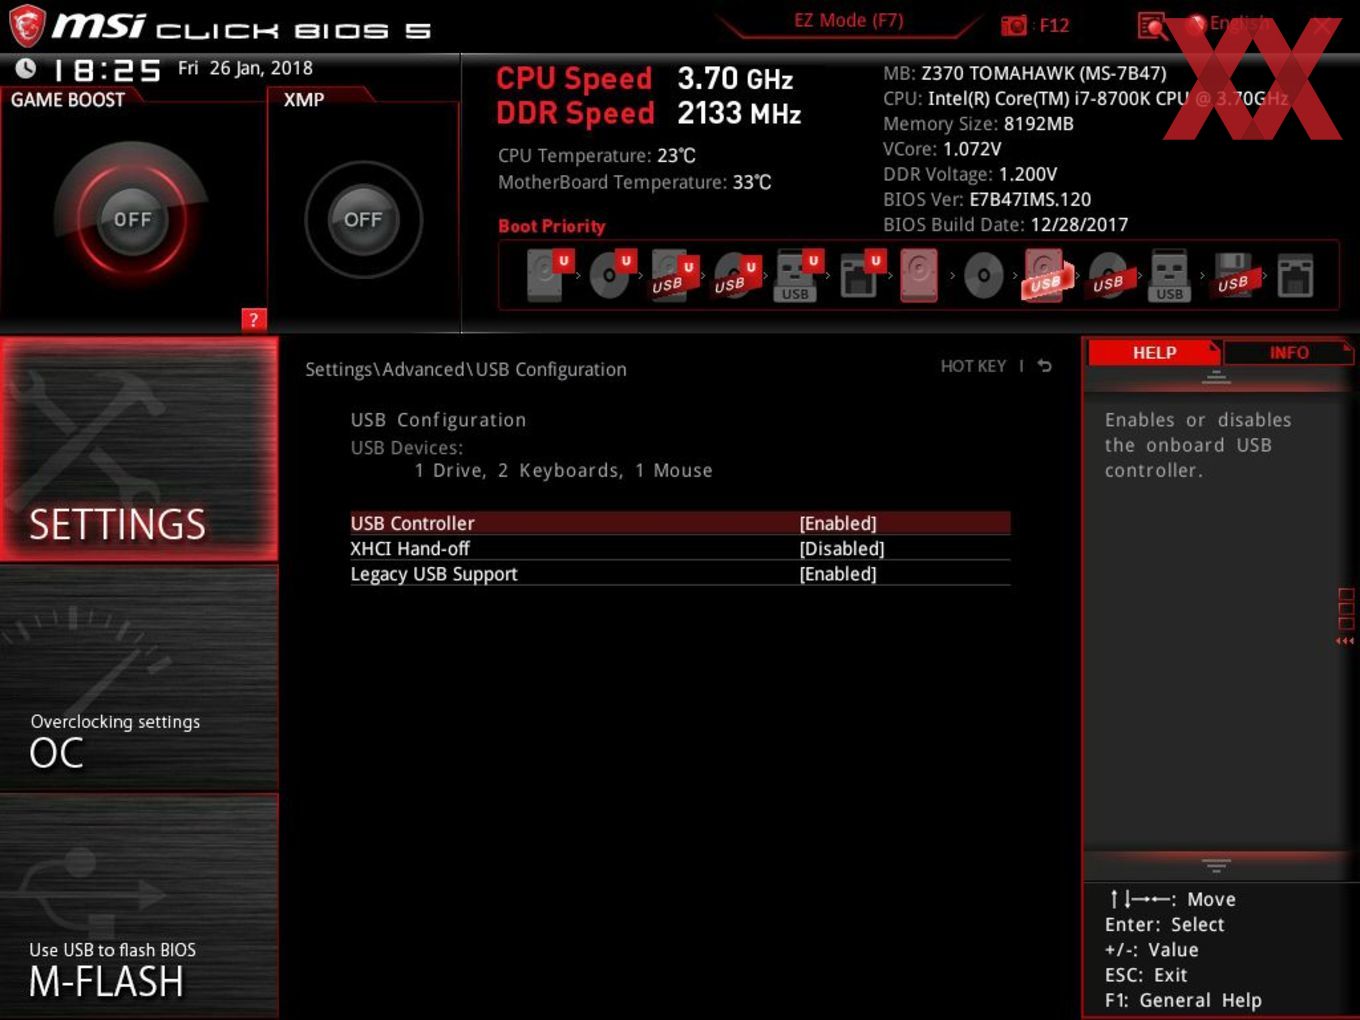The image size is (1360, 1020).
Task: Open the BIOS search magnifier icon
Action: click(x=1153, y=26)
